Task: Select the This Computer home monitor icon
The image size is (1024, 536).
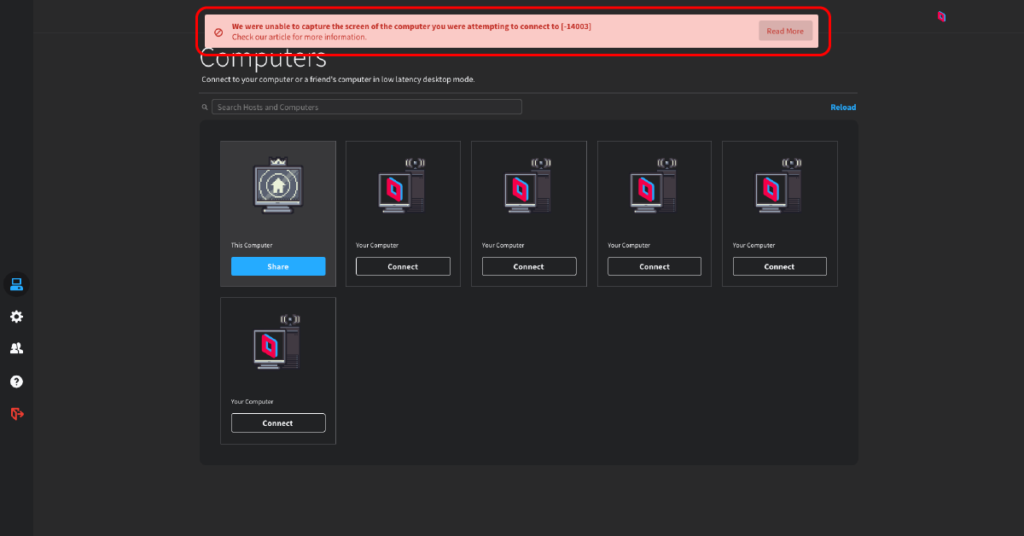Action: point(278,188)
